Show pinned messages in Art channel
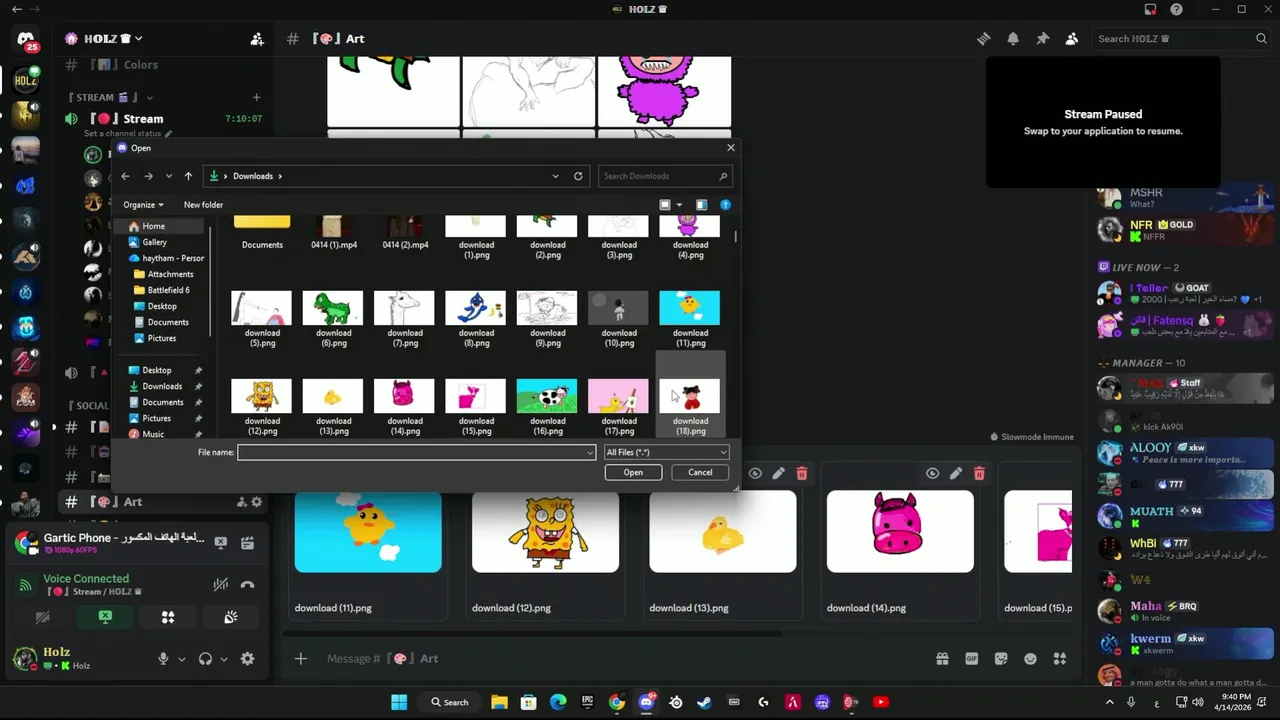Viewport: 1280px width, 720px height. (1042, 39)
